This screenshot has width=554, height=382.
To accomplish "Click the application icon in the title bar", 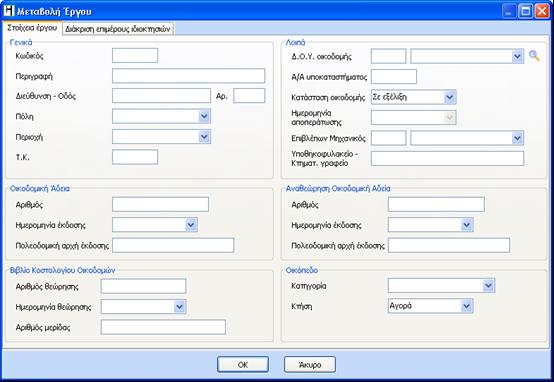I will pos(8,11).
